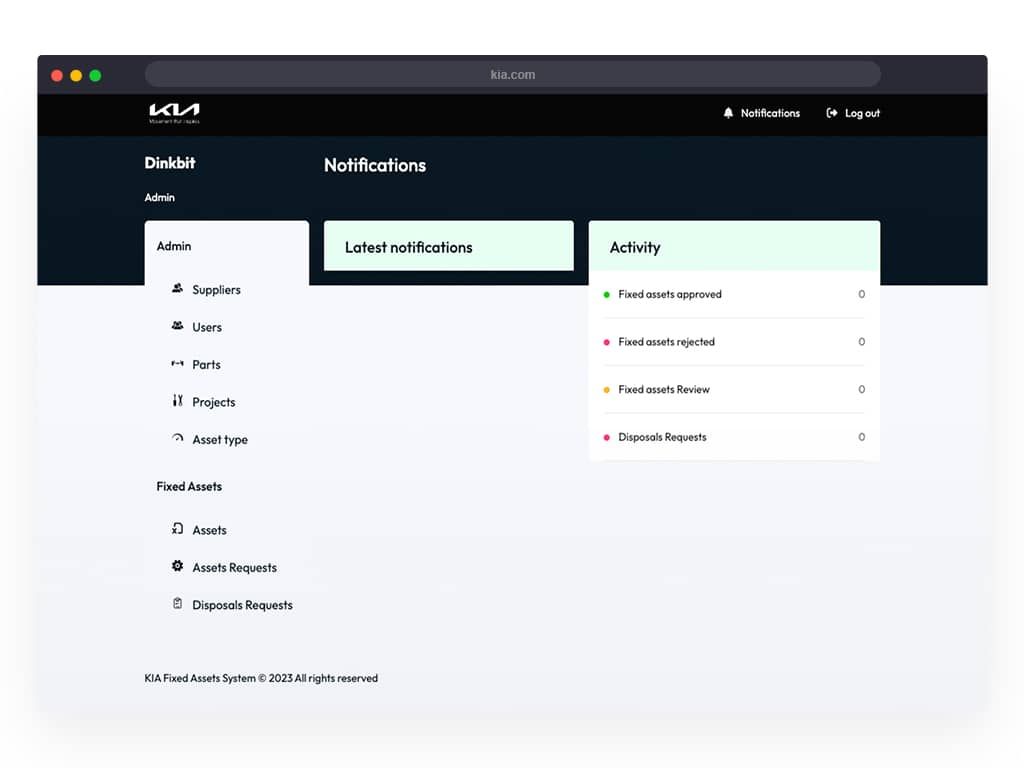Click the Users group icon

177,325
